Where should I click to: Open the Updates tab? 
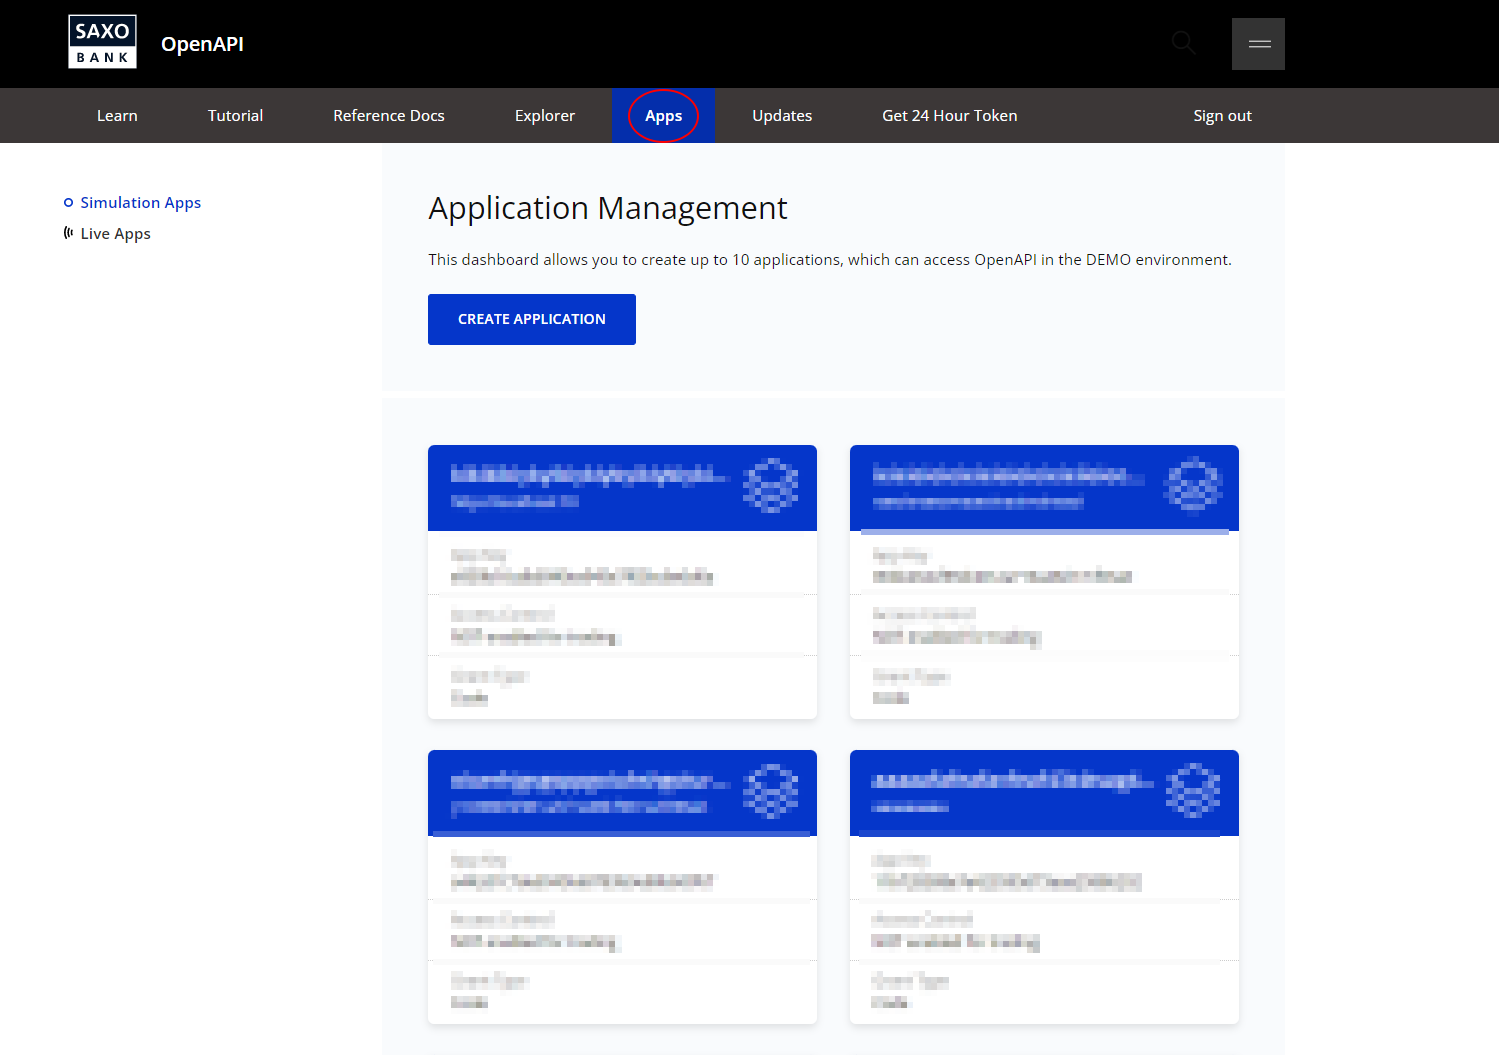782,116
